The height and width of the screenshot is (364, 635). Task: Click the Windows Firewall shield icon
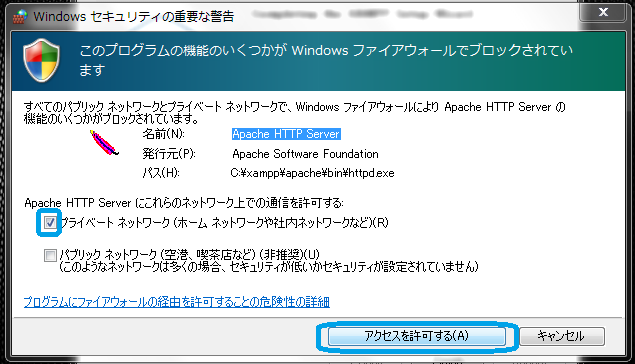[41, 61]
